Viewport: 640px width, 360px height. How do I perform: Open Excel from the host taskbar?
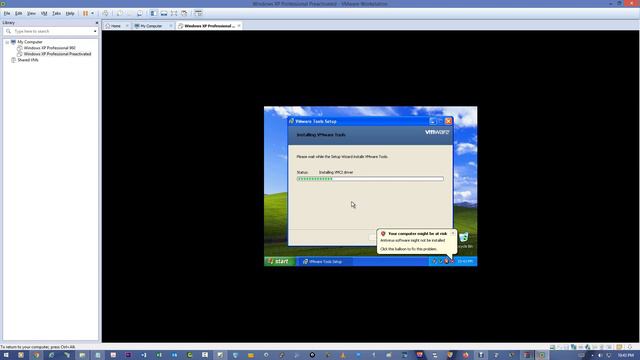click(159, 355)
